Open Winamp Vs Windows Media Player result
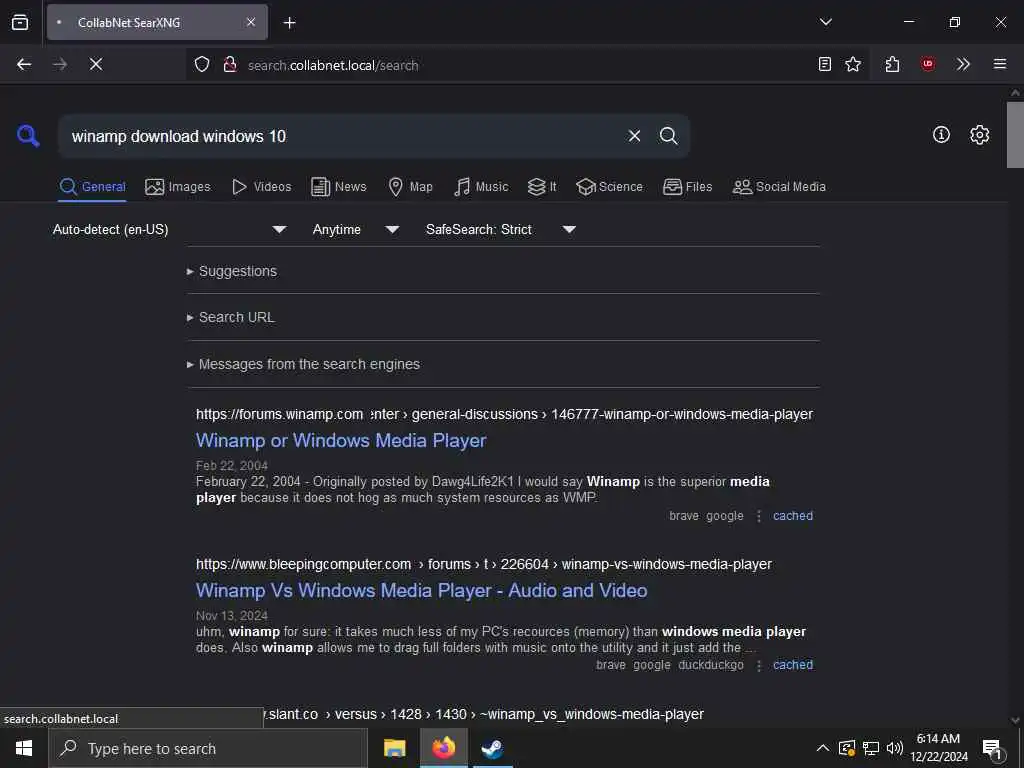Image resolution: width=1024 pixels, height=768 pixels. click(x=421, y=591)
